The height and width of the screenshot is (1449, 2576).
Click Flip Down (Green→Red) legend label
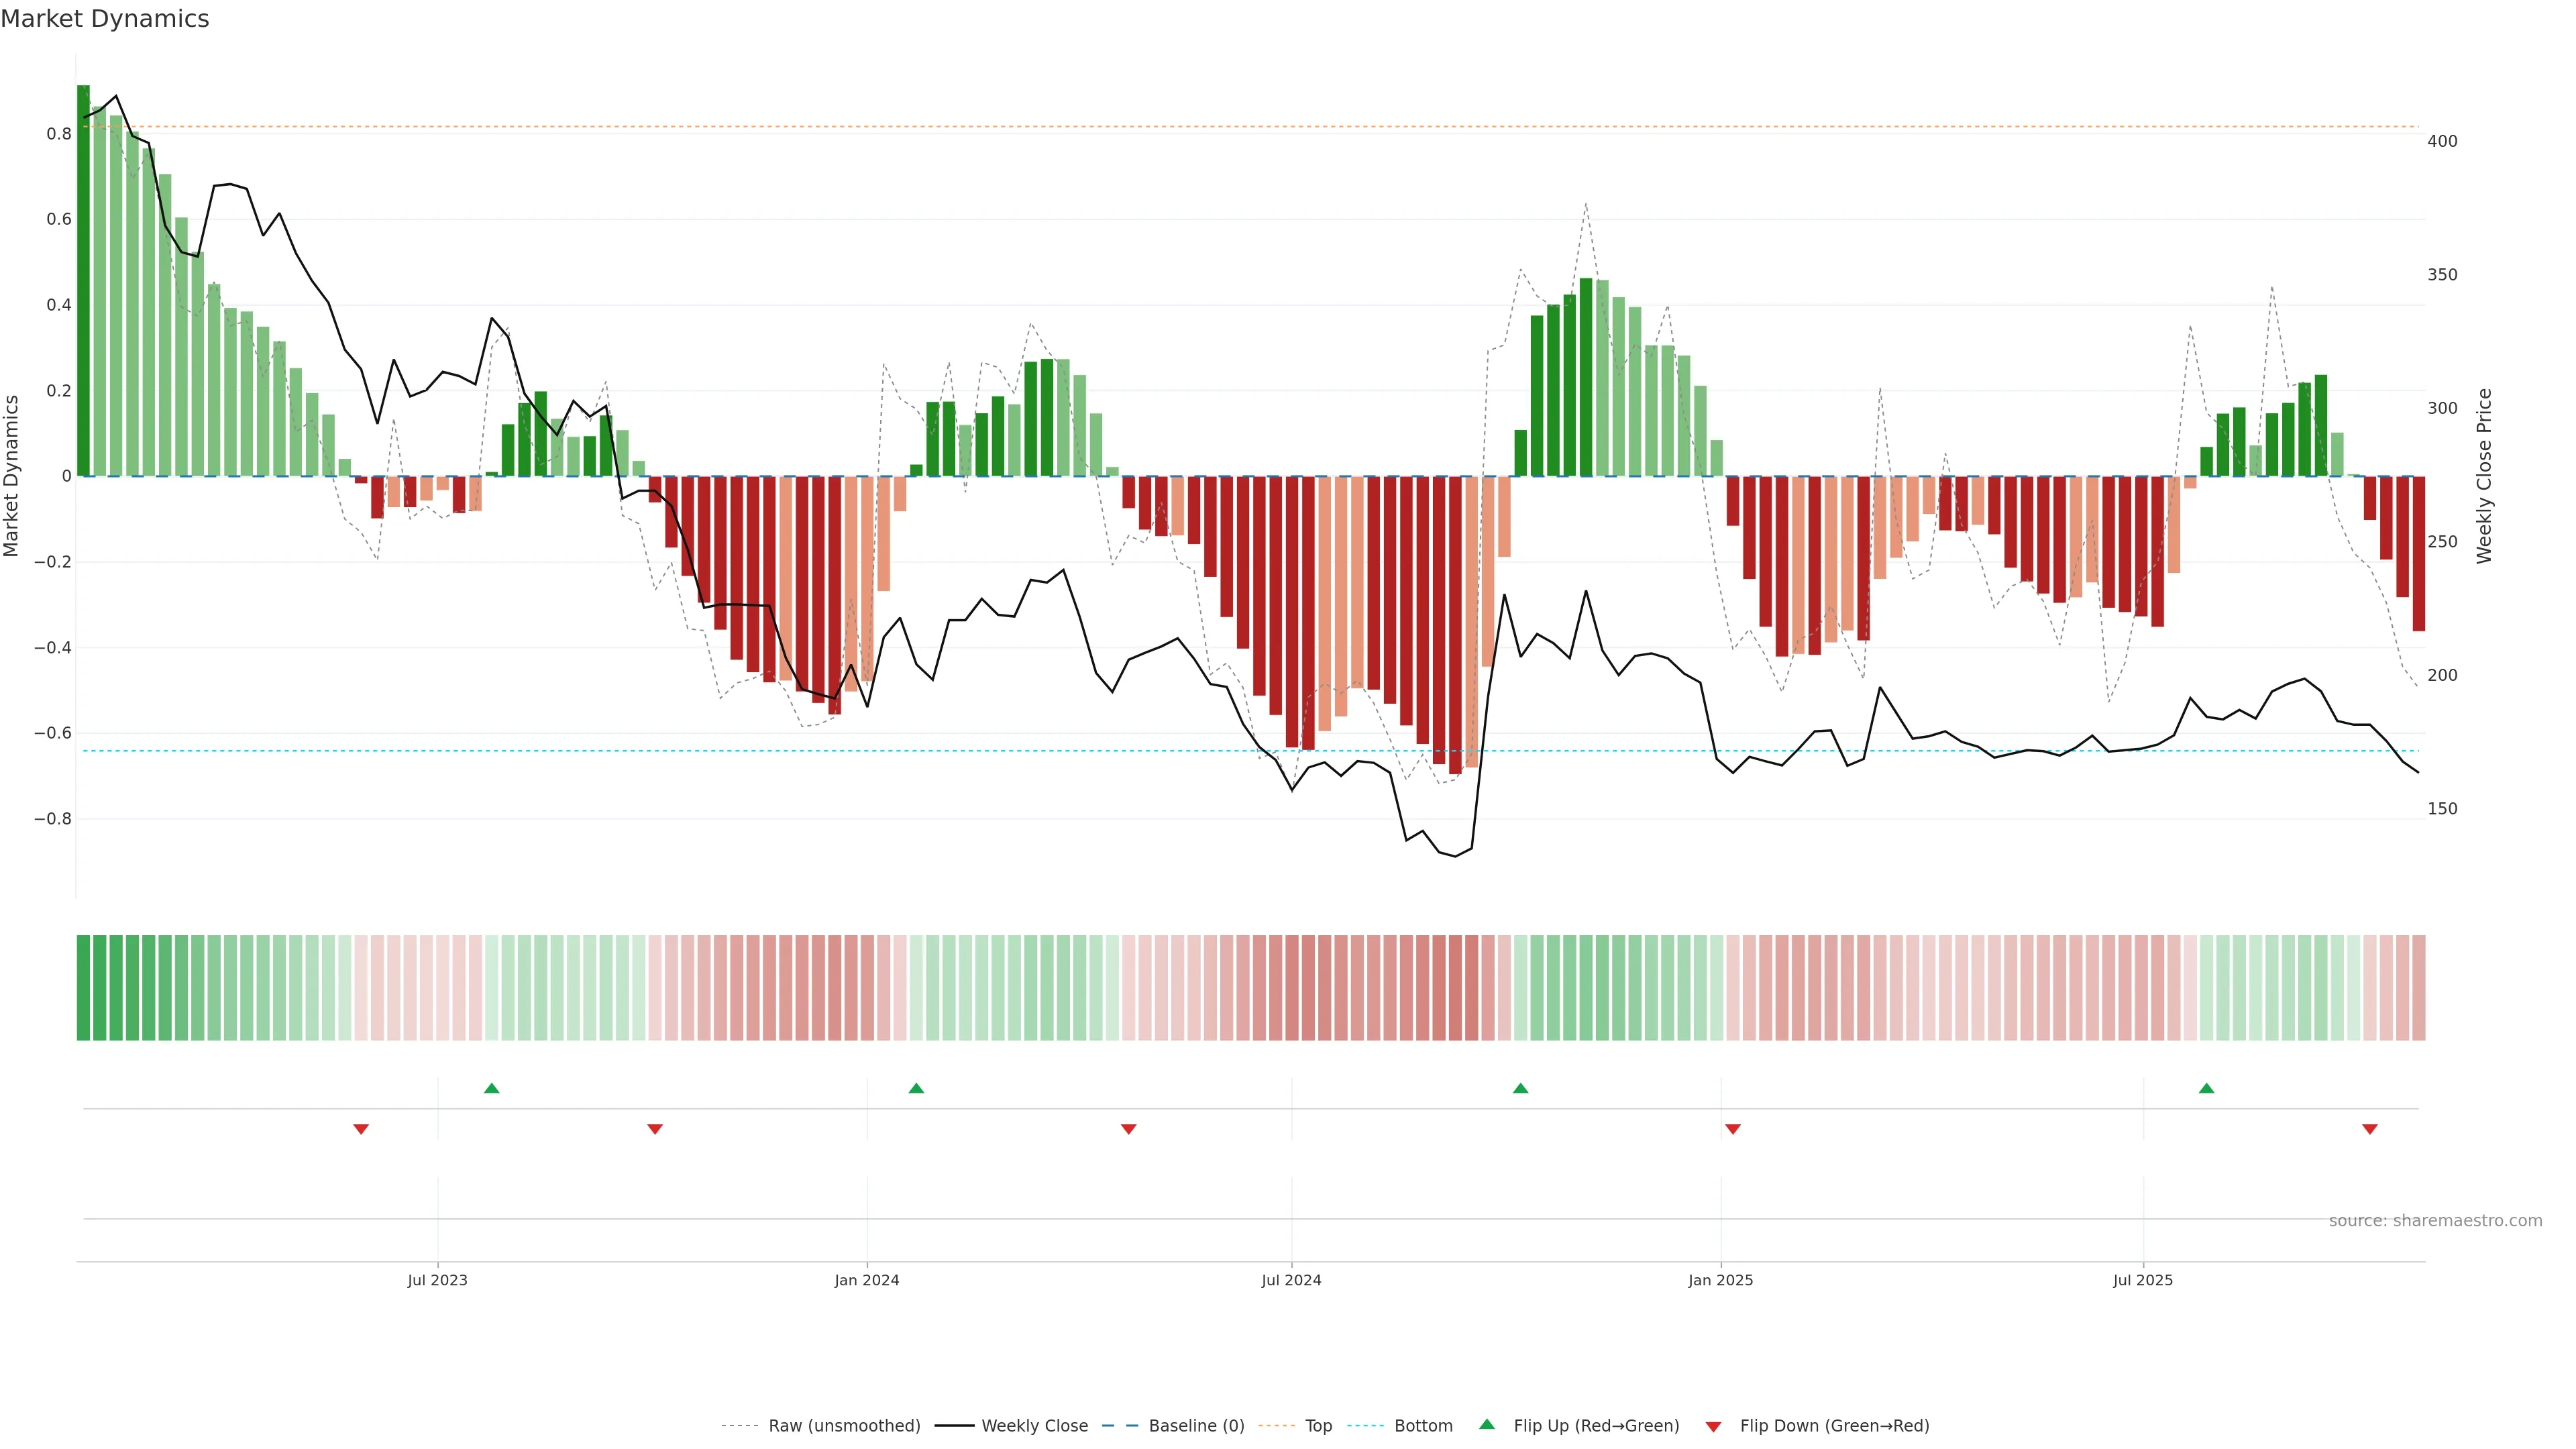tap(1834, 1426)
